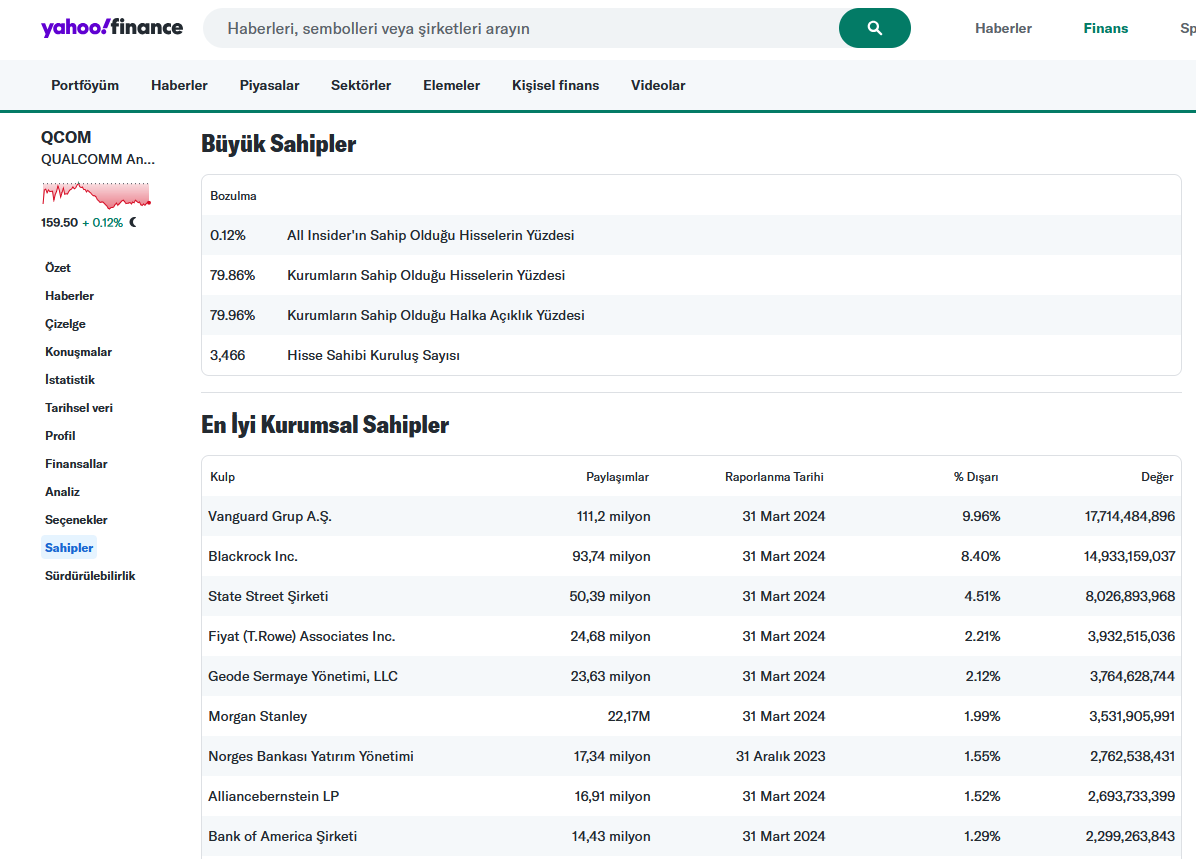The width and height of the screenshot is (1196, 859).
Task: Click the 9.96% Vanguard stake
Action: coord(981,516)
